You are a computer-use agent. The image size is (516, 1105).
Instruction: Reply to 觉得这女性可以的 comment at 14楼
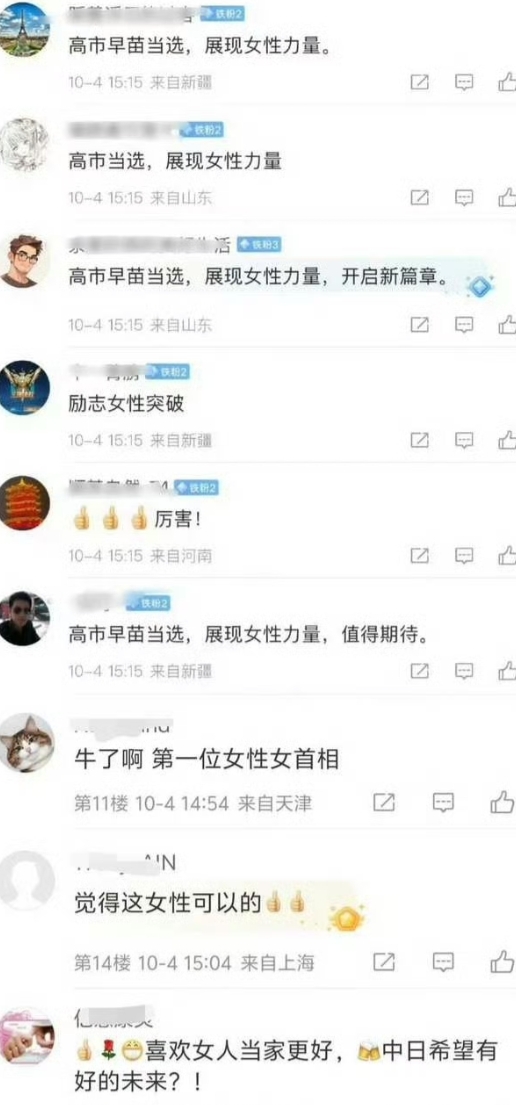443,961
